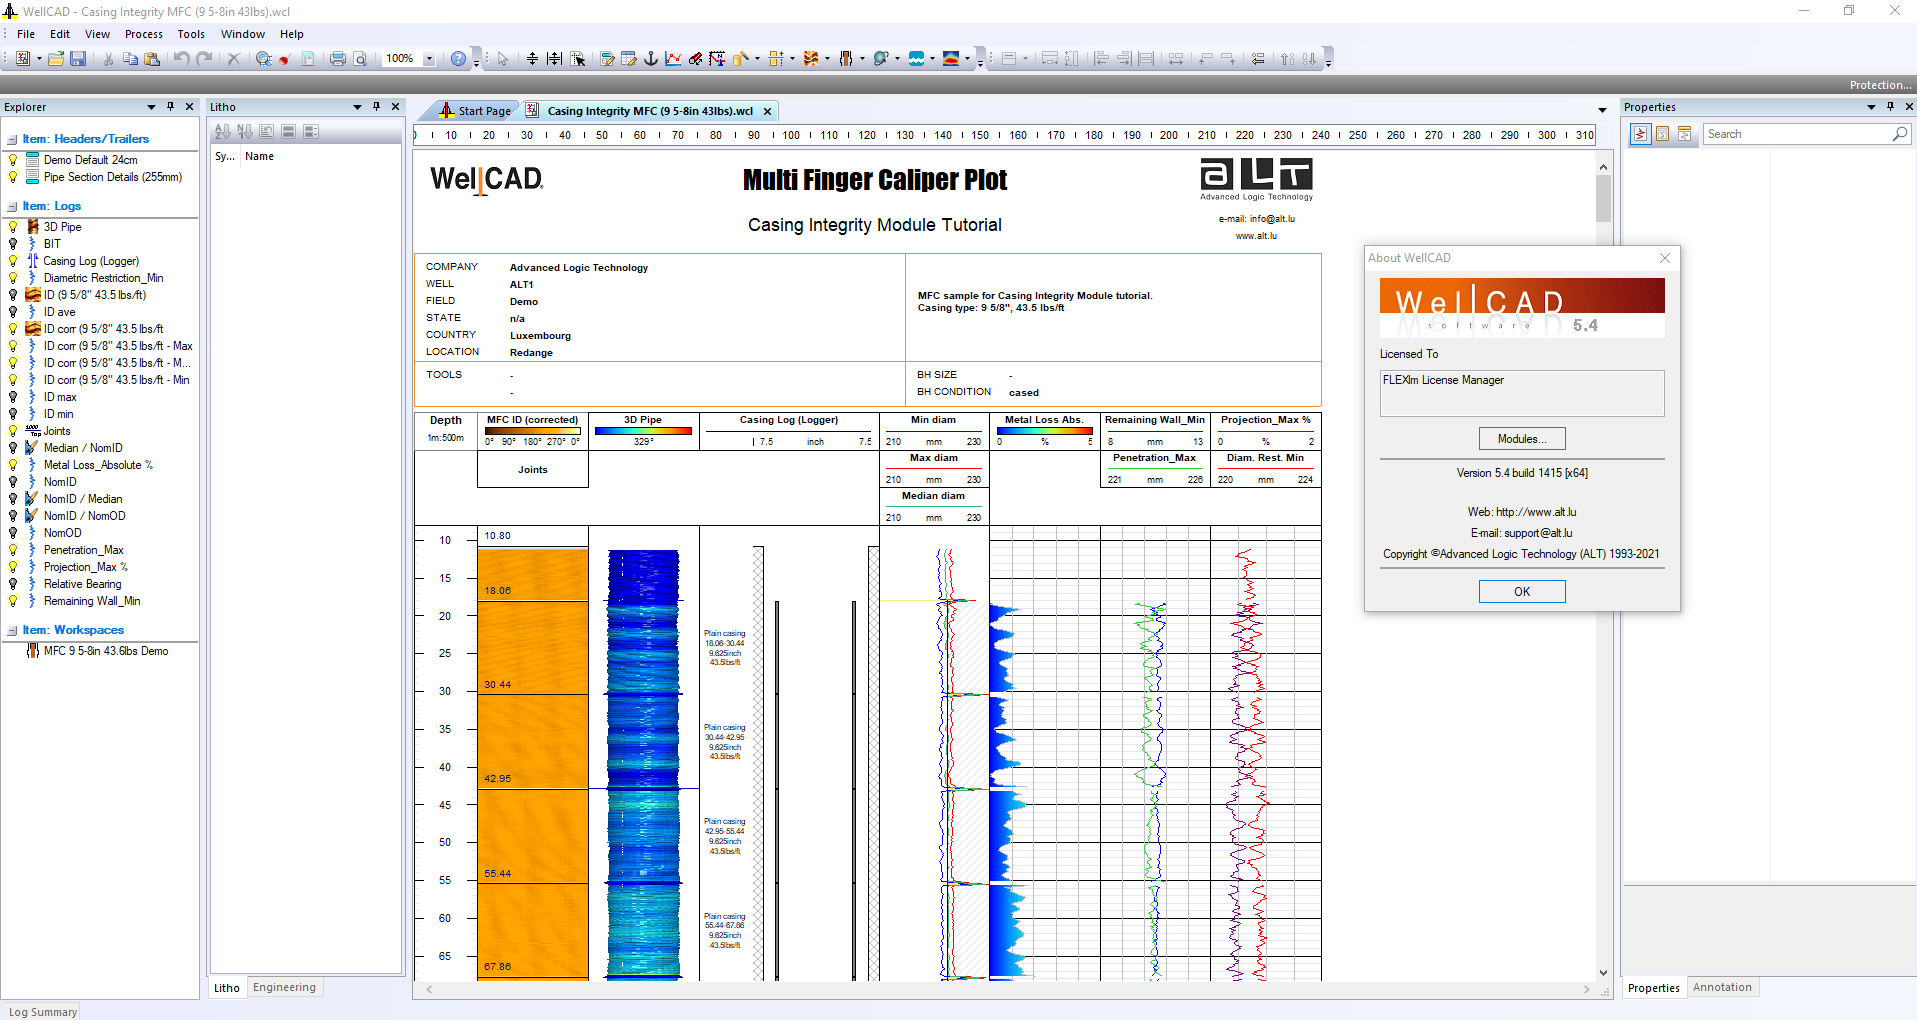Sort Litho list alphabetically with the A-Z icon

[x=222, y=131]
